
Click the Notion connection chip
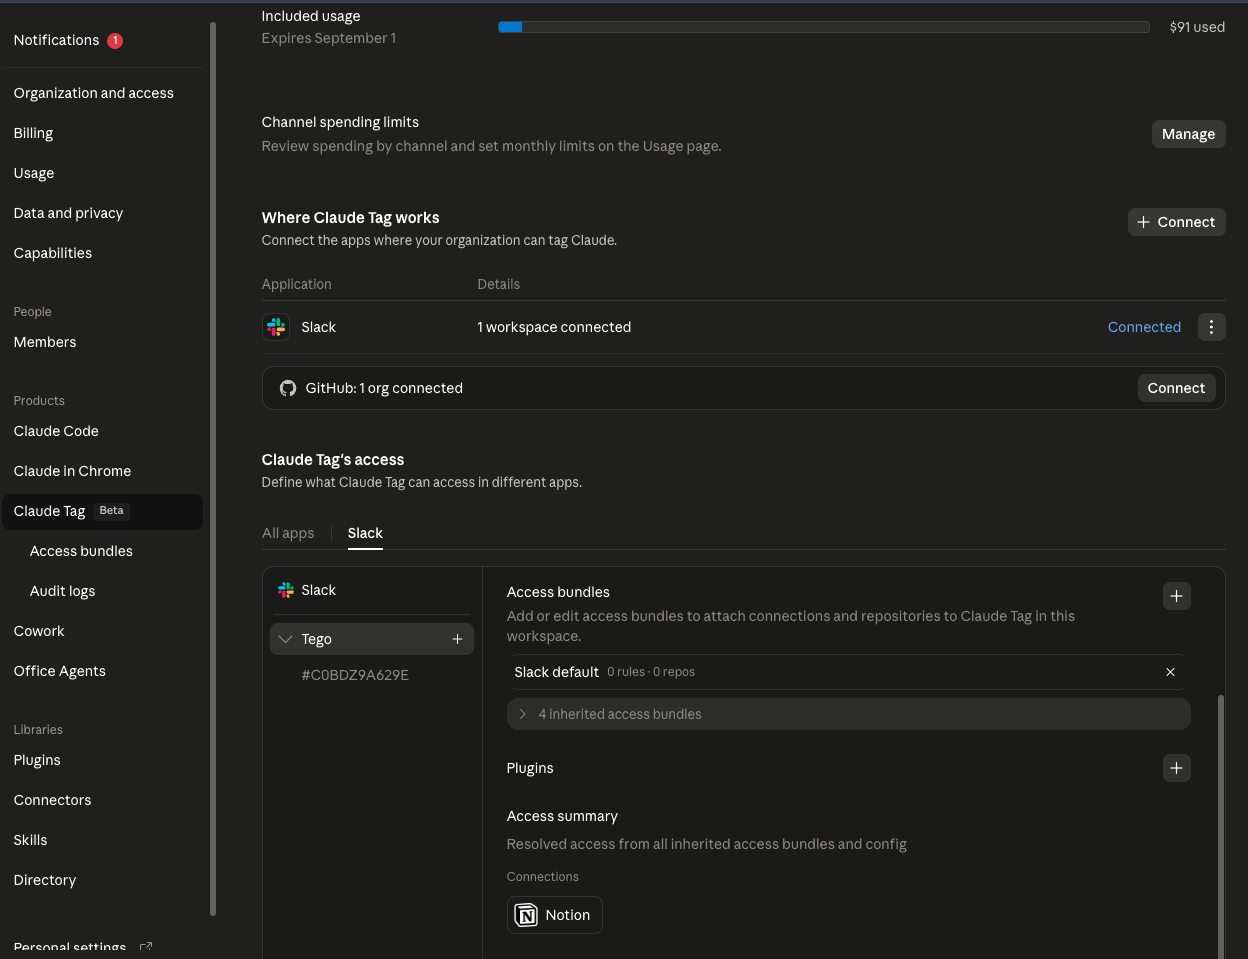tap(554, 915)
